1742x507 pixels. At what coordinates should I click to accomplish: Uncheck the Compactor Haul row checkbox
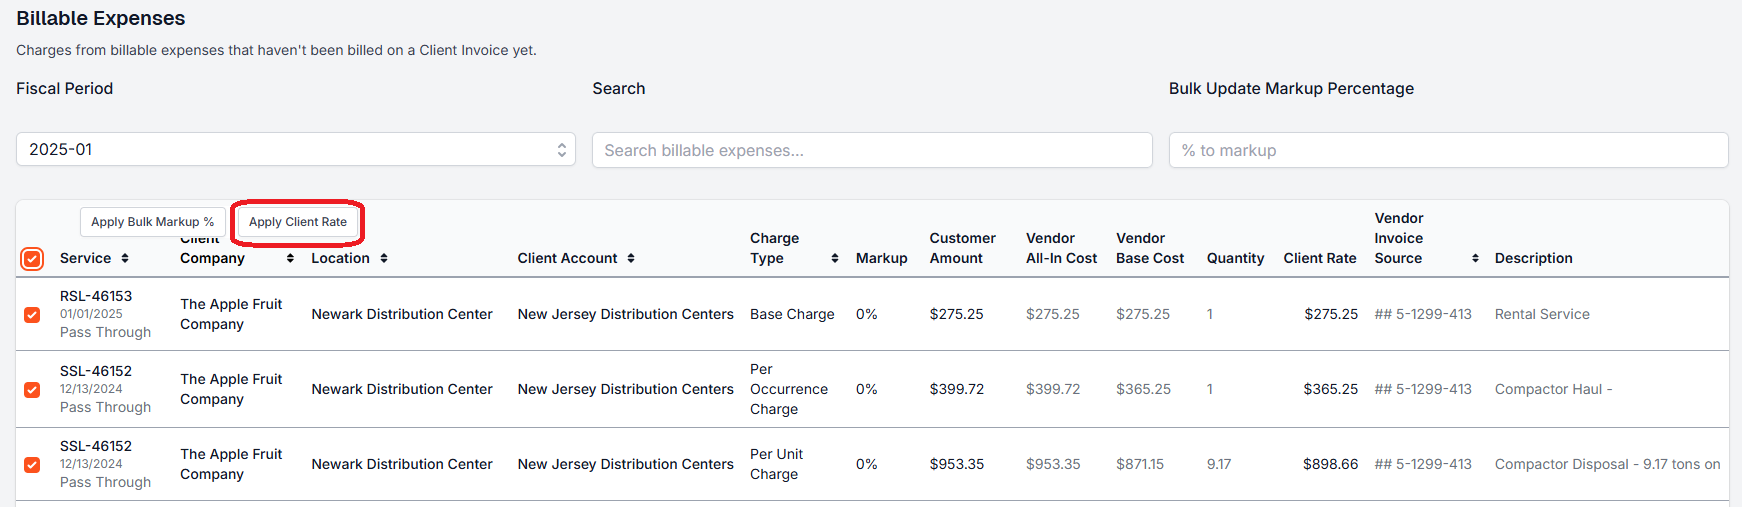[32, 390]
